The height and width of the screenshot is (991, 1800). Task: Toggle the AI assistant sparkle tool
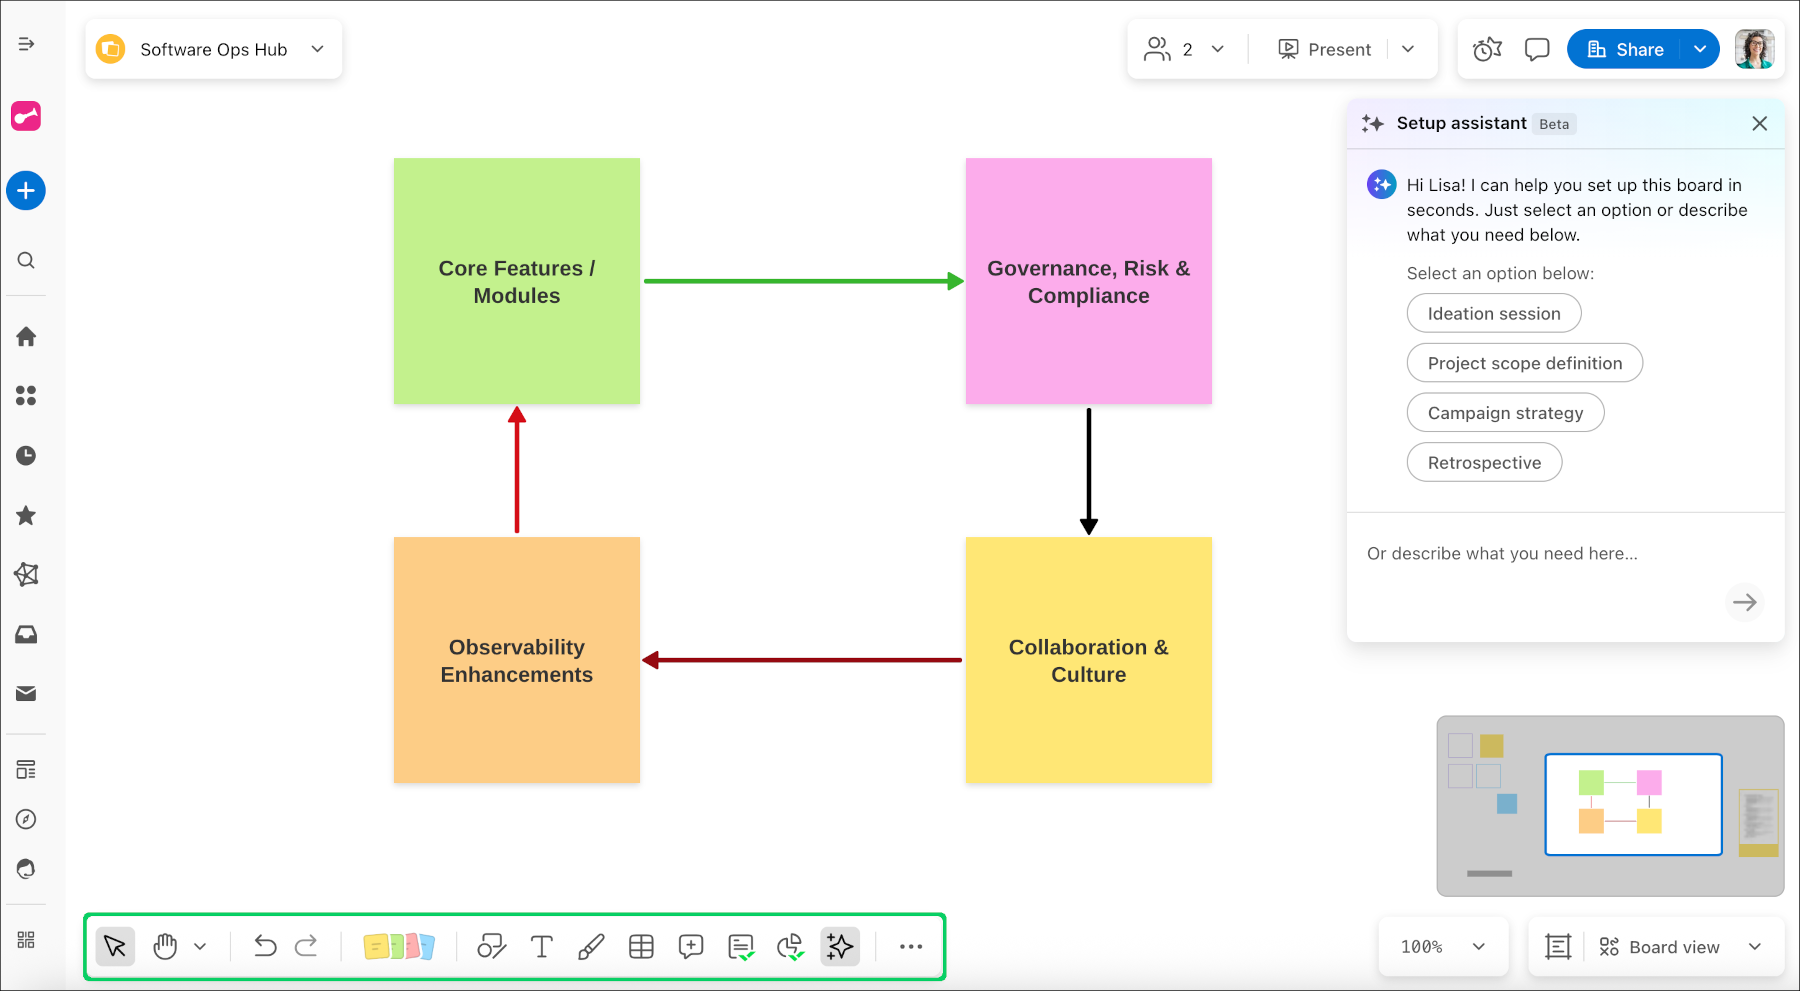[840, 946]
